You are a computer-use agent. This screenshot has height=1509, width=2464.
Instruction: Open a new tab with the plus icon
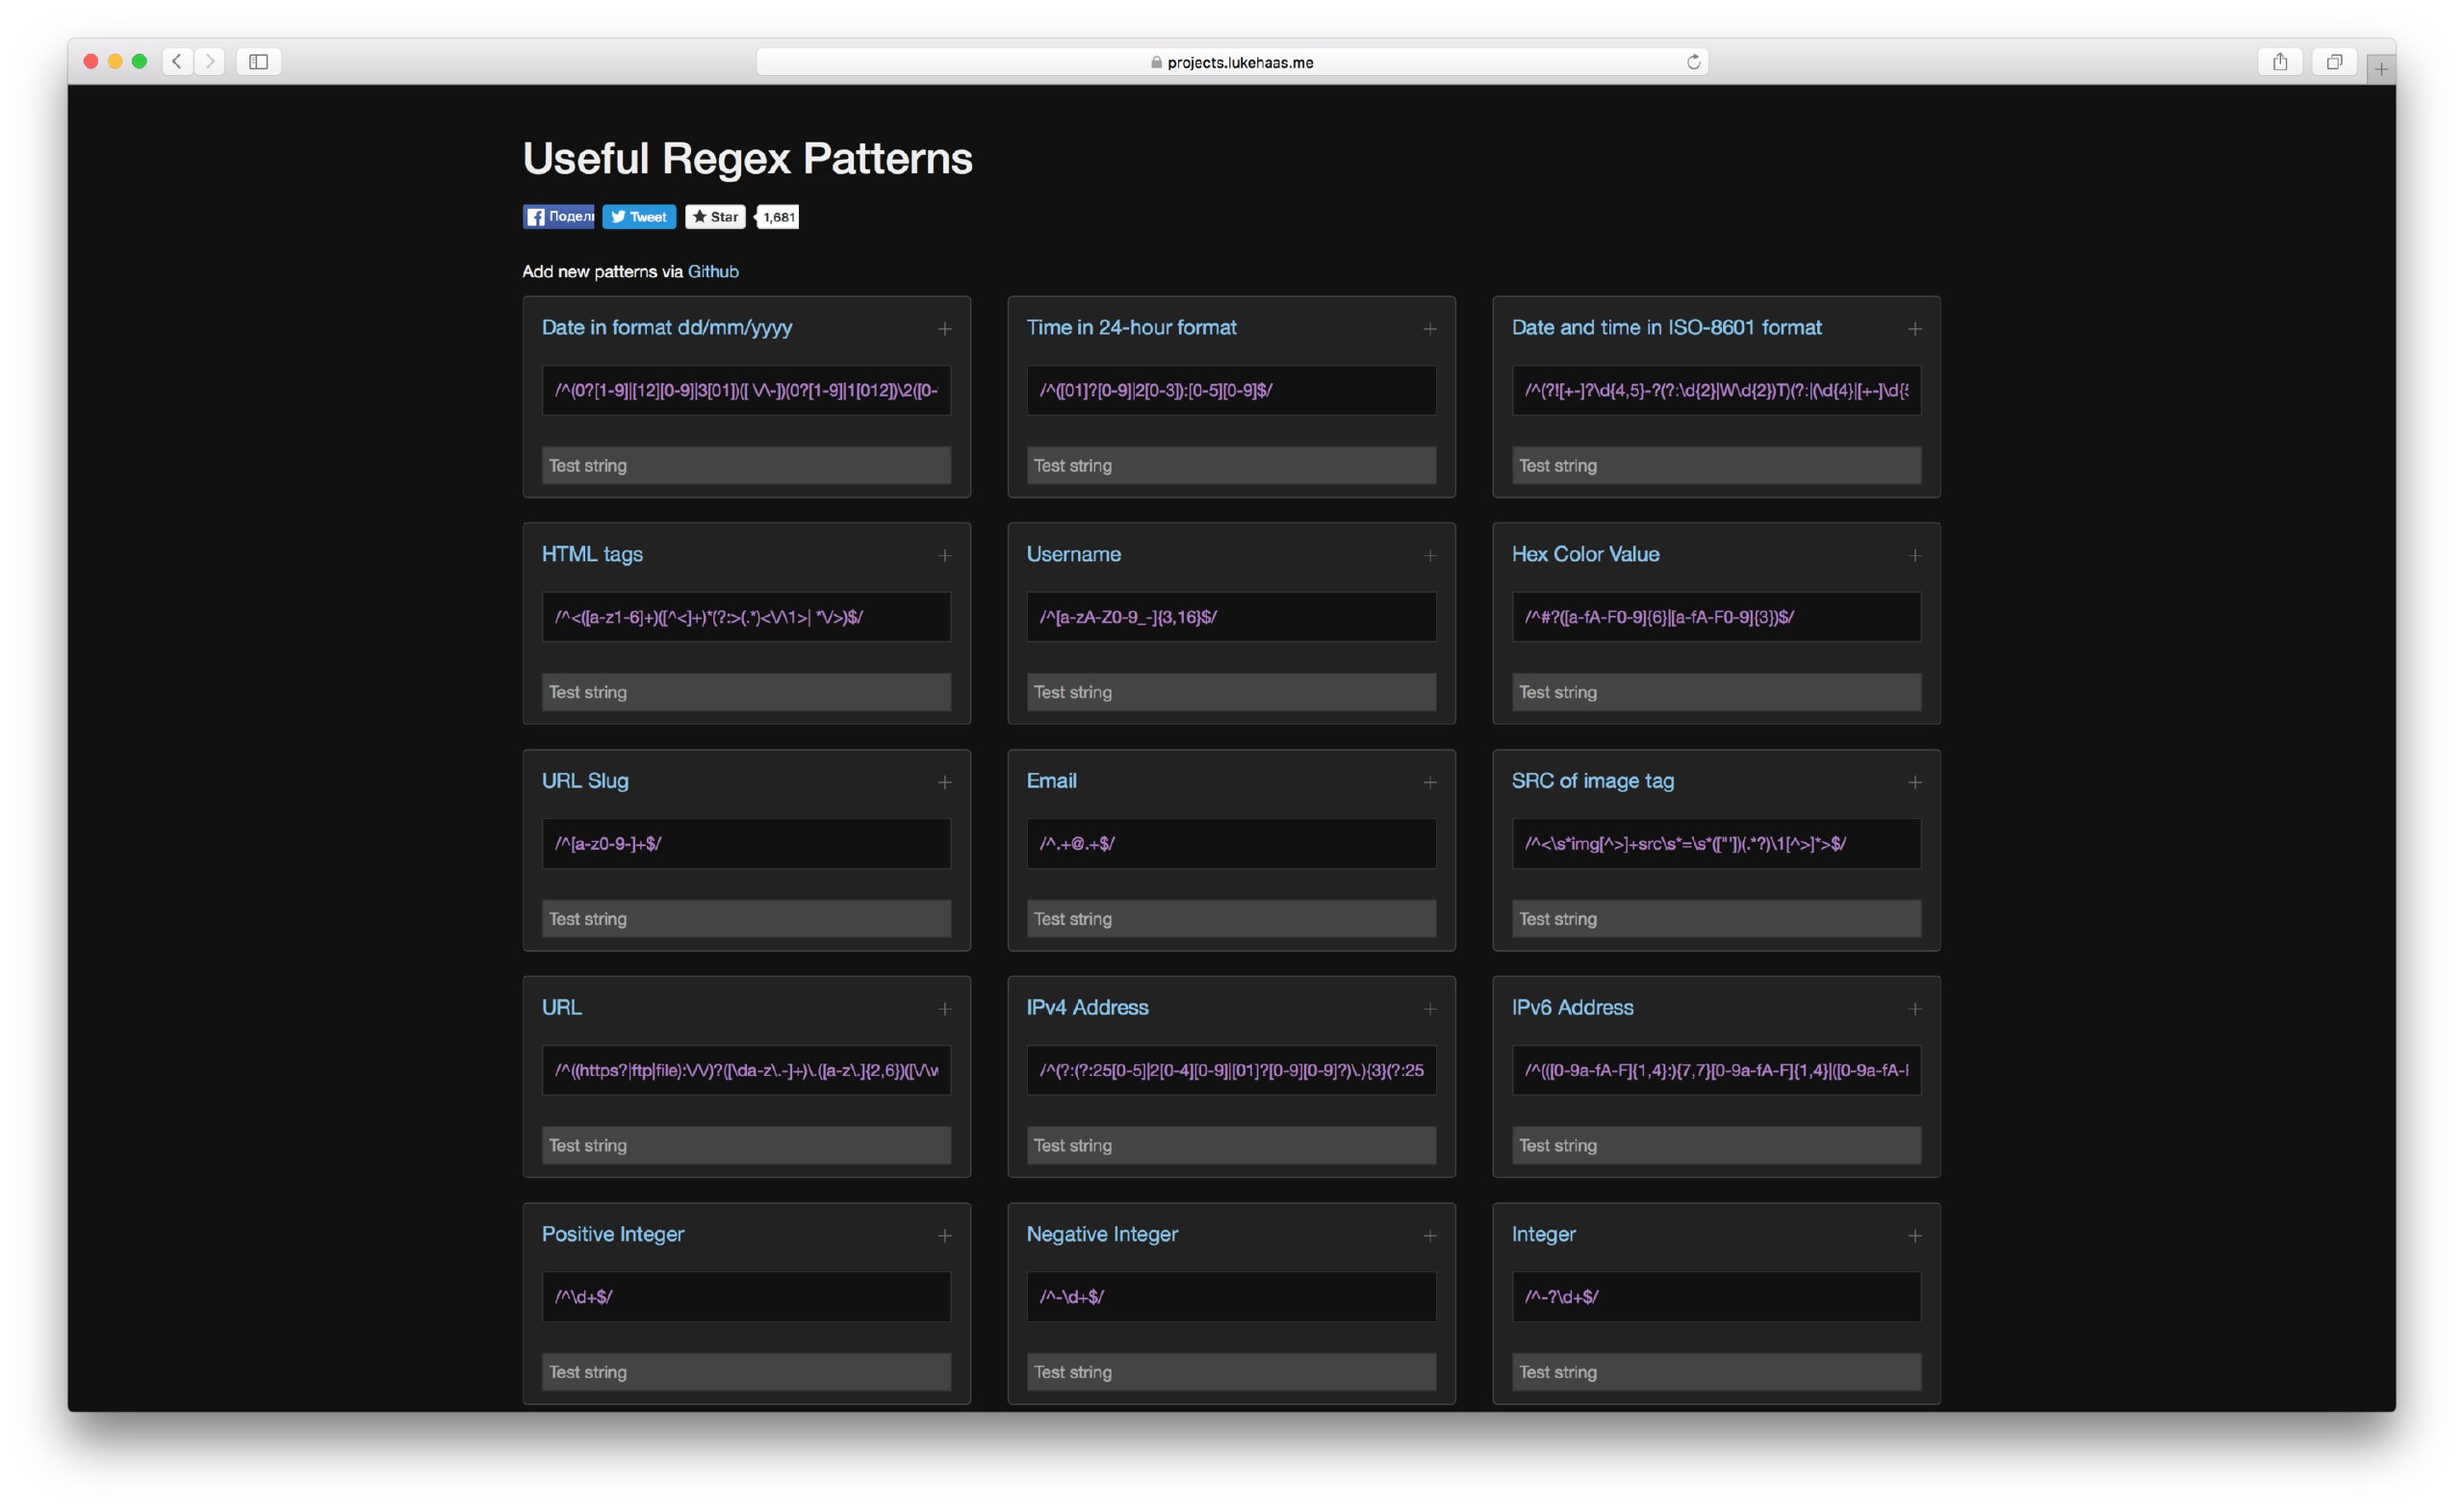2381,68
